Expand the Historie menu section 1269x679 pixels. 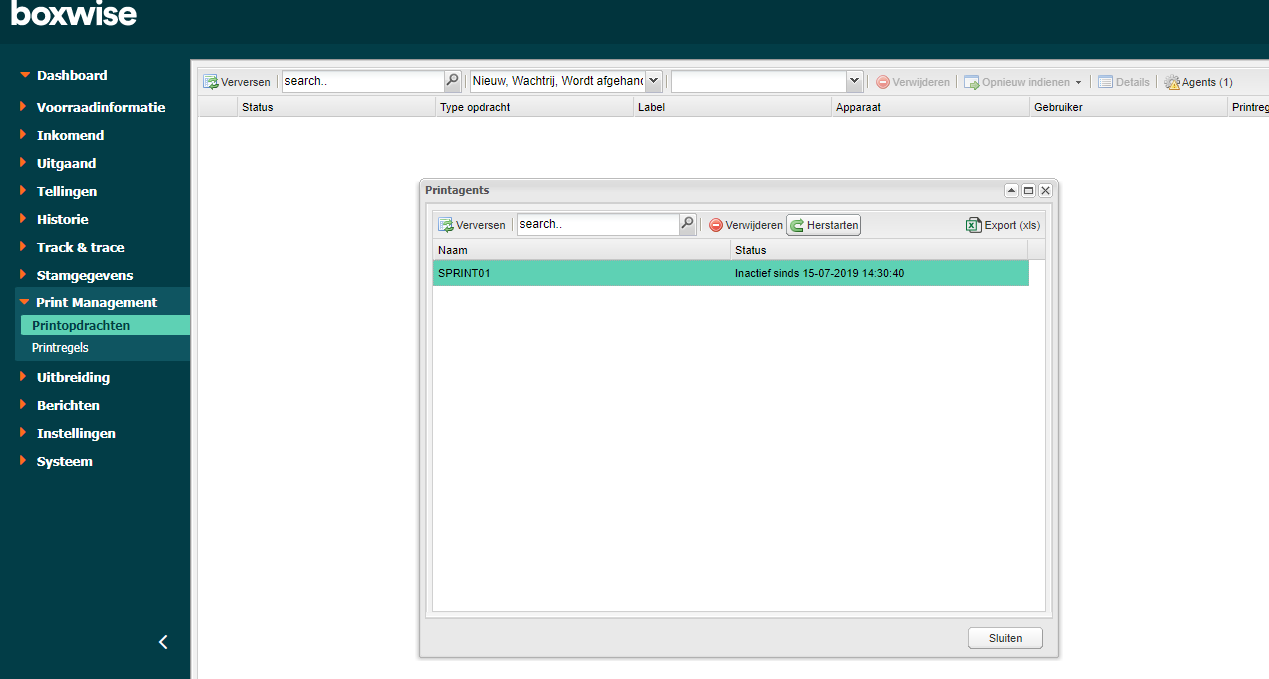click(62, 219)
